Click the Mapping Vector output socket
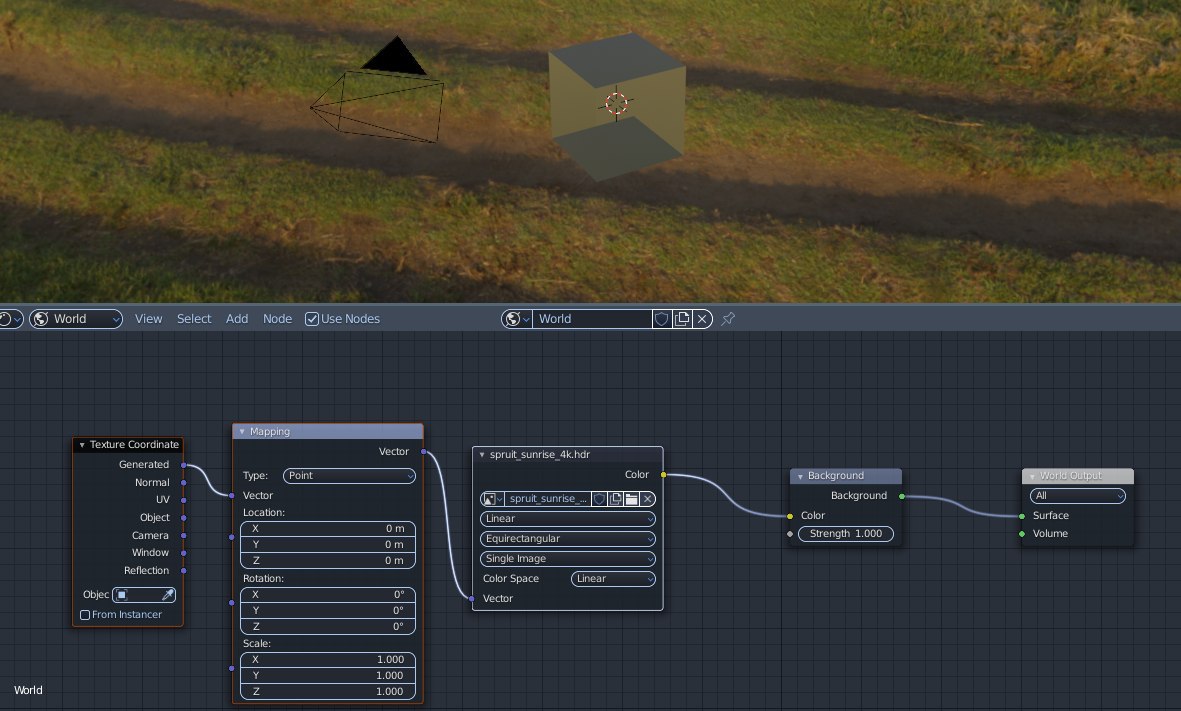The height and width of the screenshot is (711, 1181). pyautogui.click(x=424, y=451)
